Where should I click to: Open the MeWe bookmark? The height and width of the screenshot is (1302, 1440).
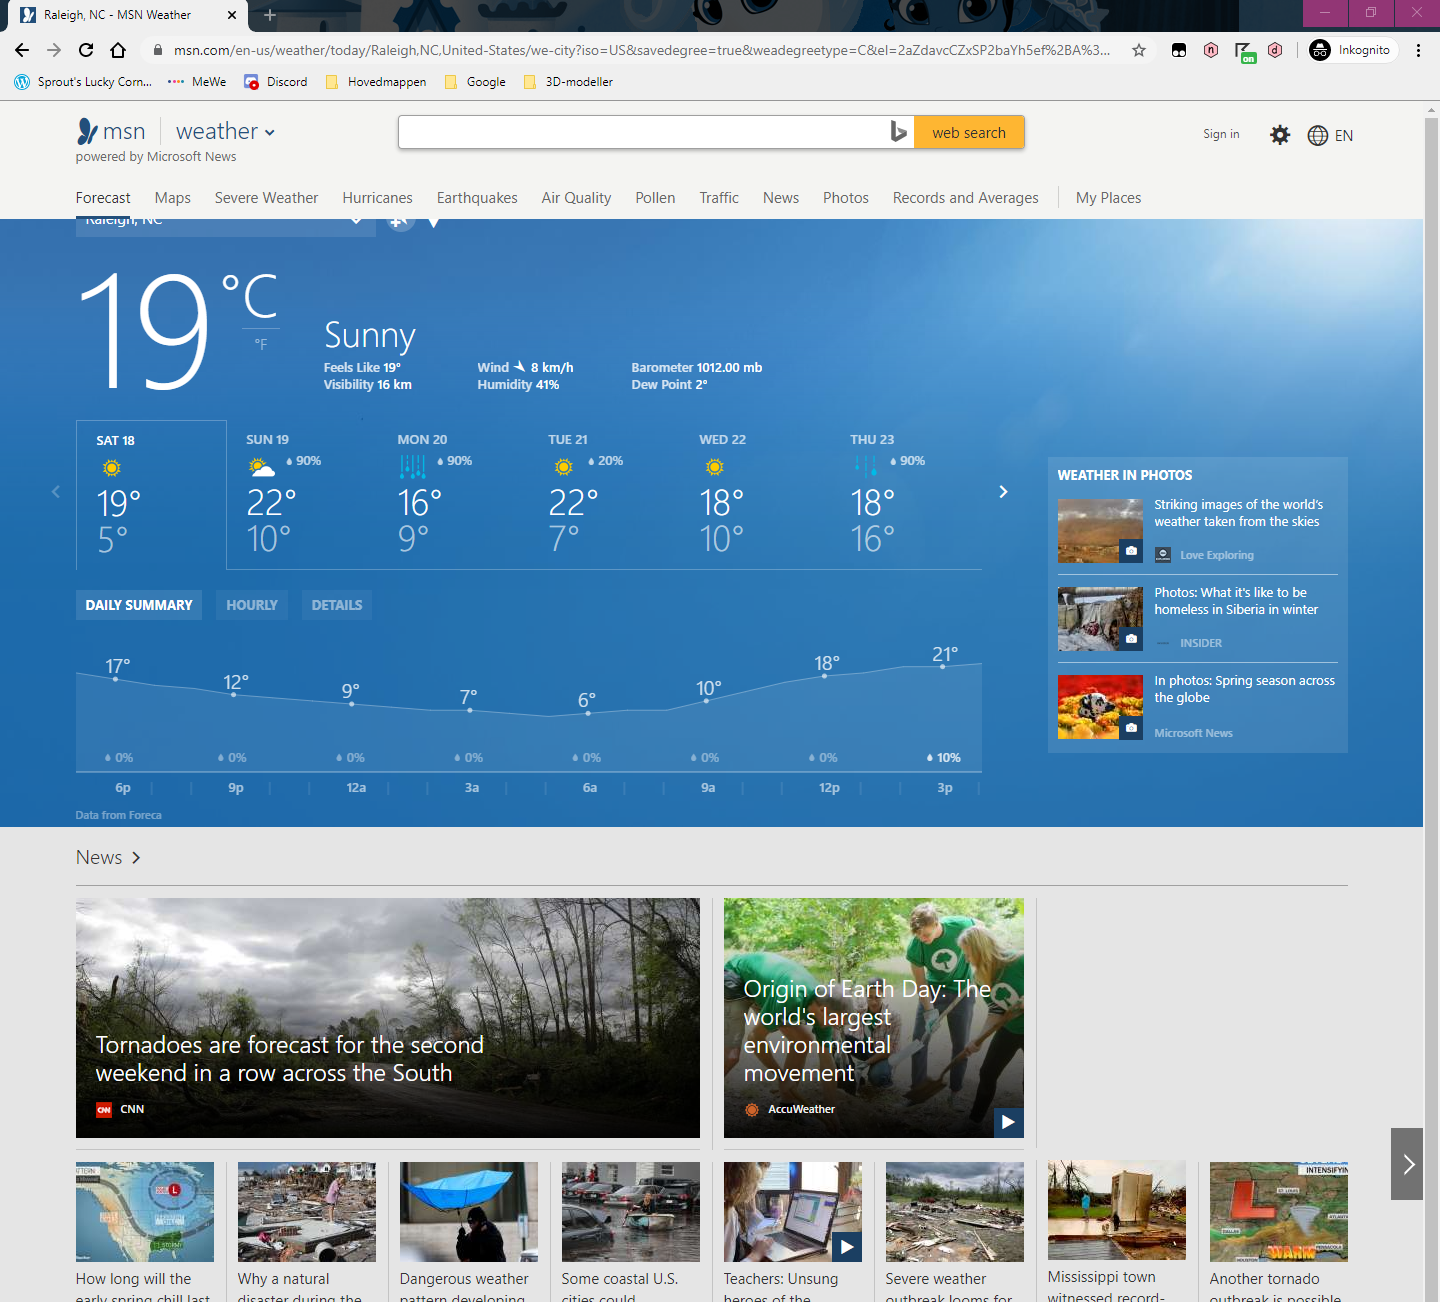pos(197,82)
